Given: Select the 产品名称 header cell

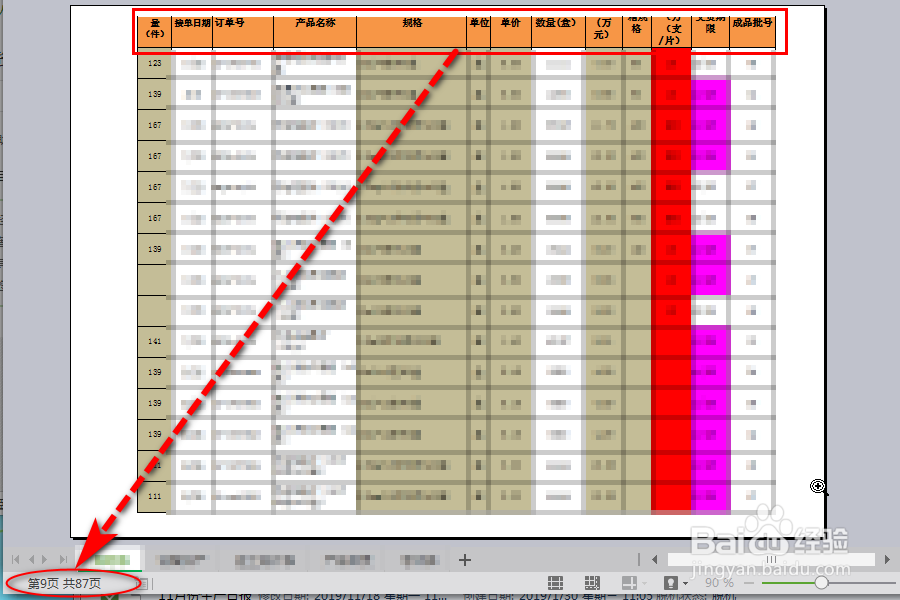Looking at the screenshot, I should click(x=315, y=32).
